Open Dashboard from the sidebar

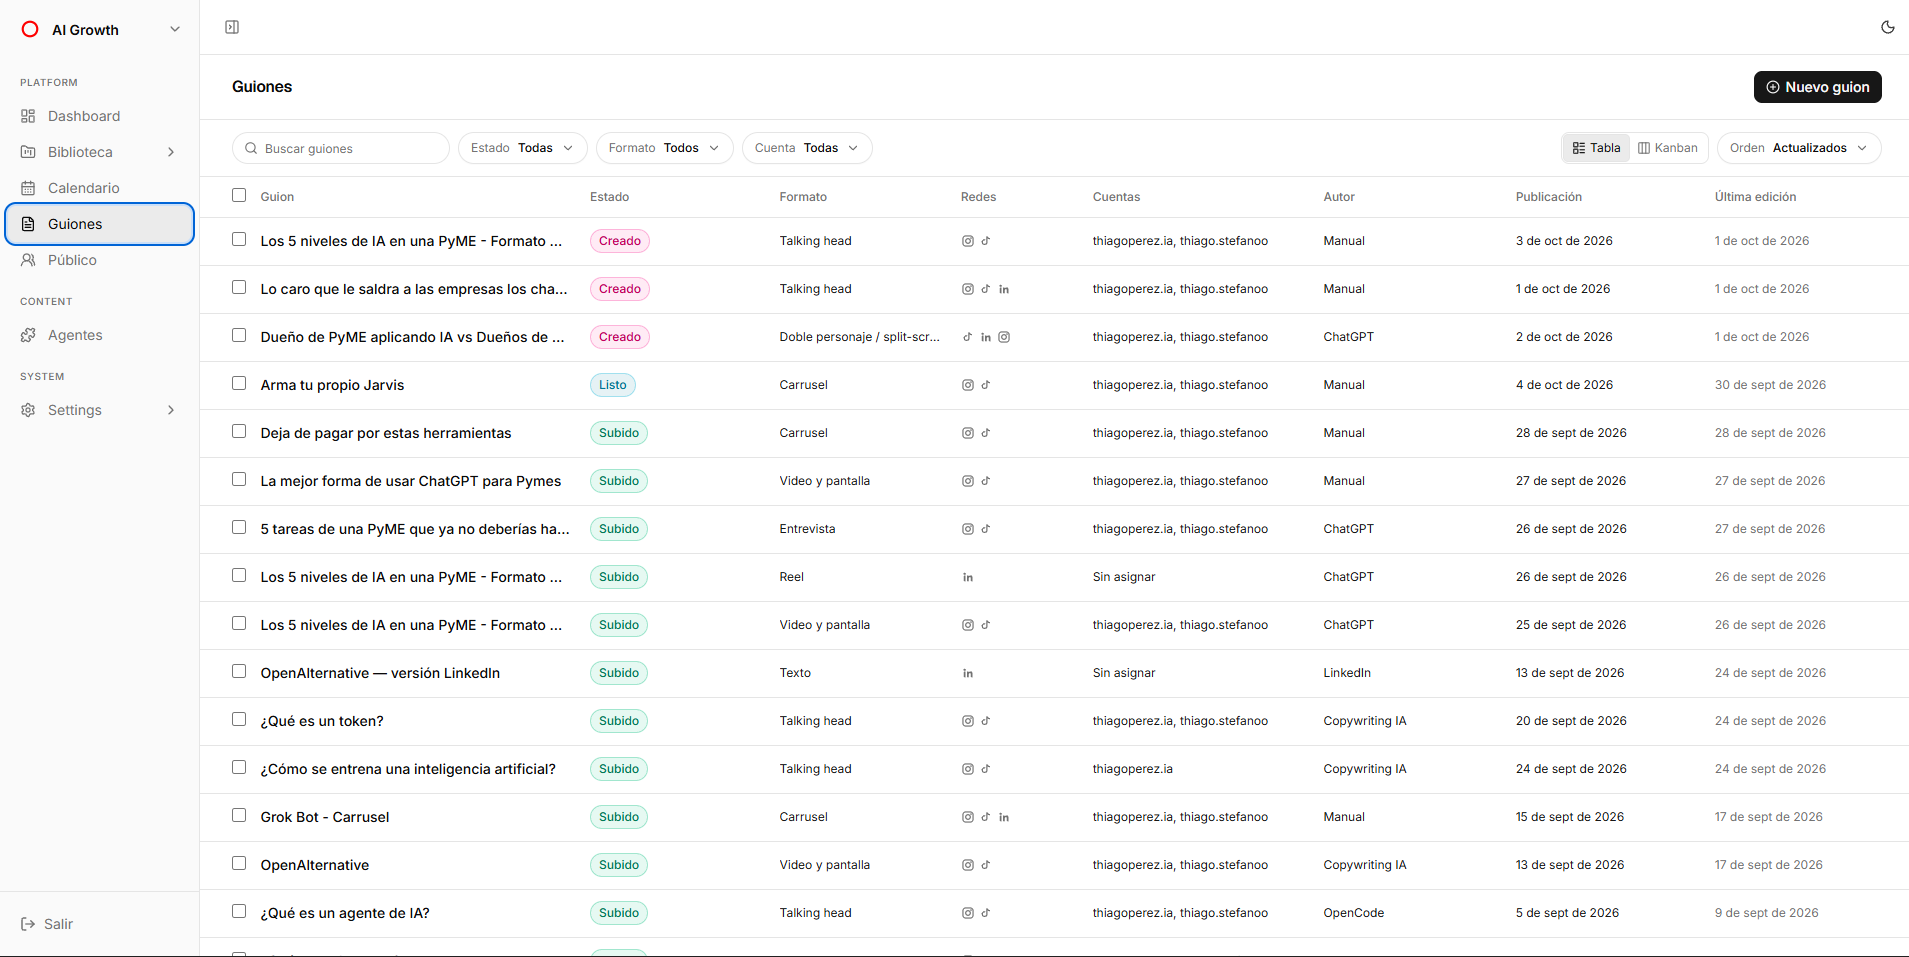pos(100,116)
